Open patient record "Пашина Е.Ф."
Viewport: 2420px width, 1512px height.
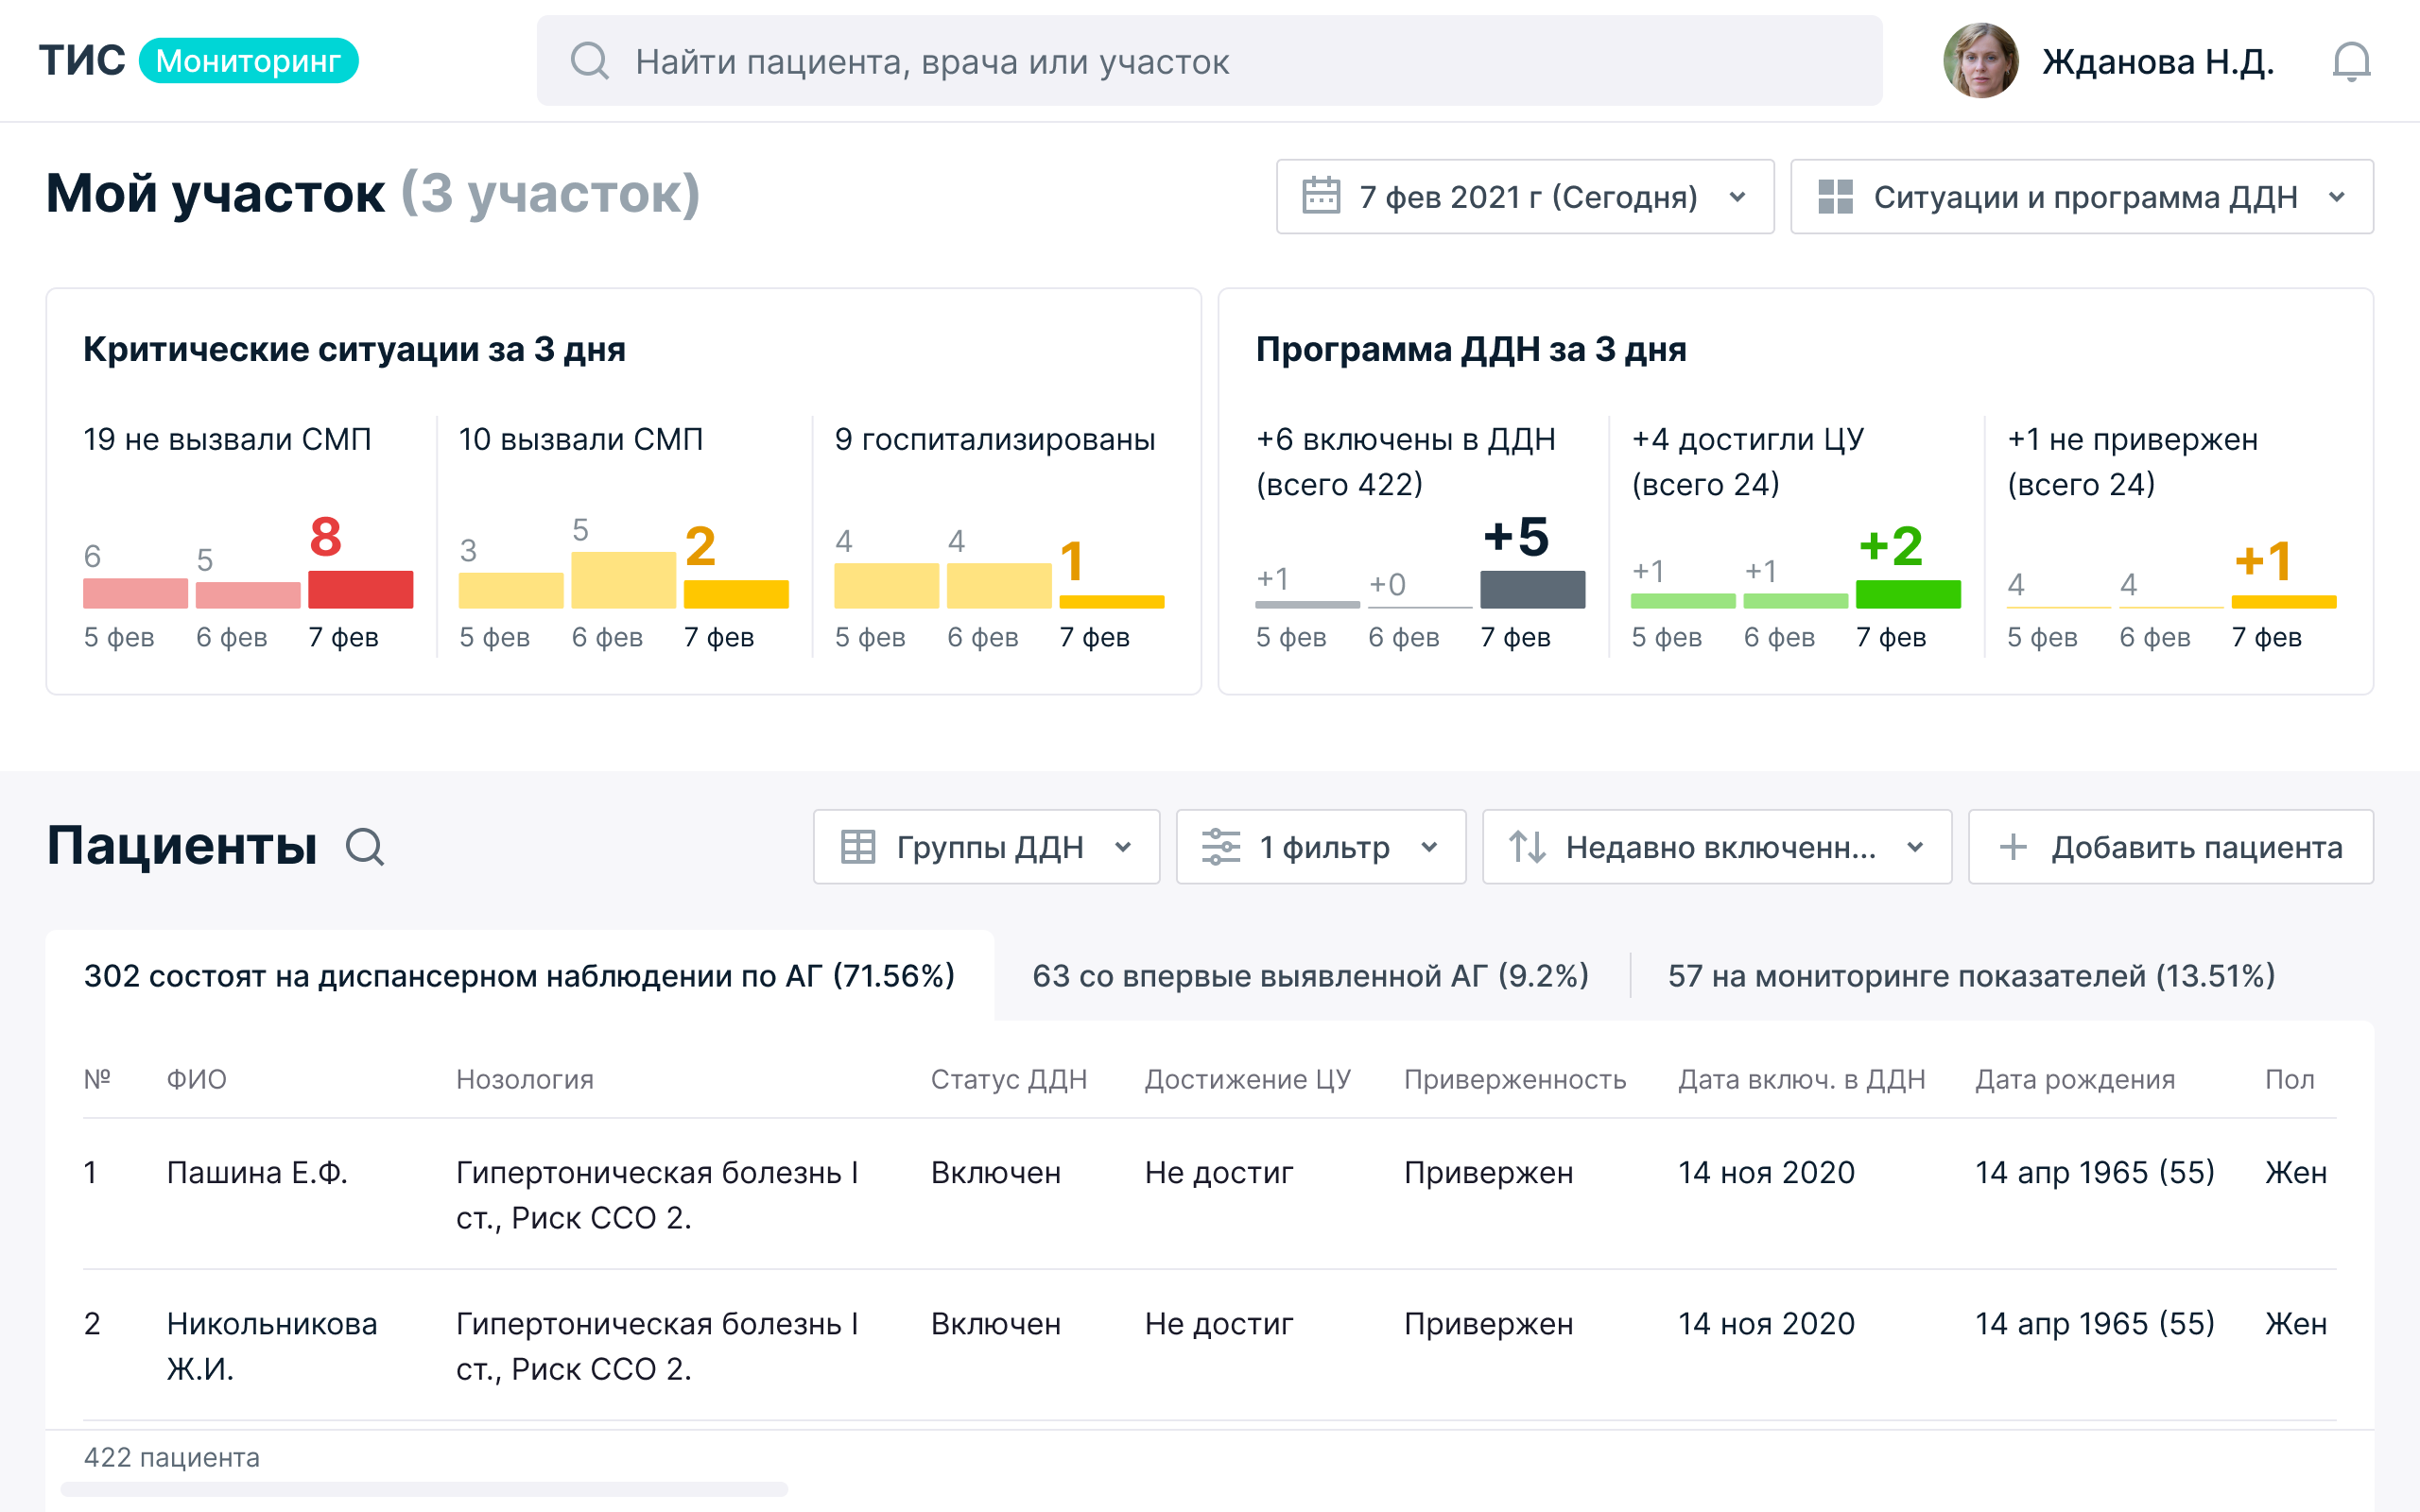point(258,1173)
